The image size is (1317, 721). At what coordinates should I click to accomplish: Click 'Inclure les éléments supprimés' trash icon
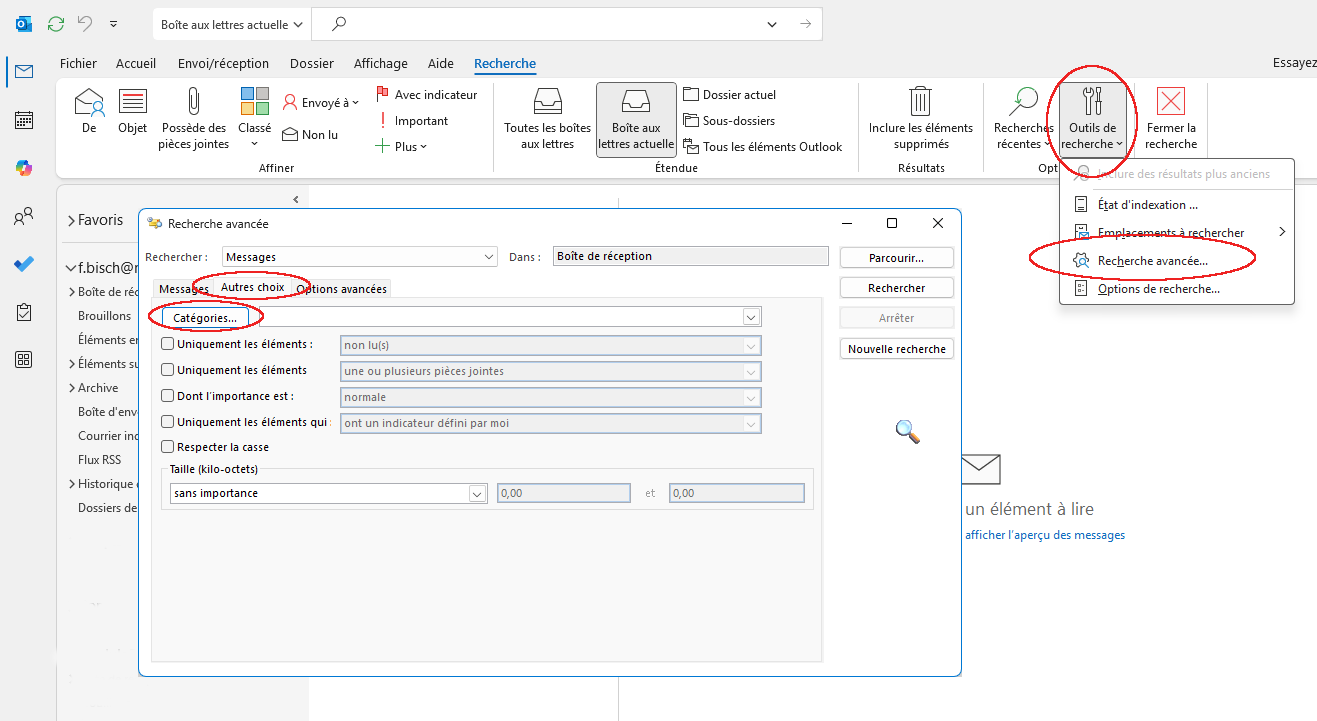click(x=920, y=101)
